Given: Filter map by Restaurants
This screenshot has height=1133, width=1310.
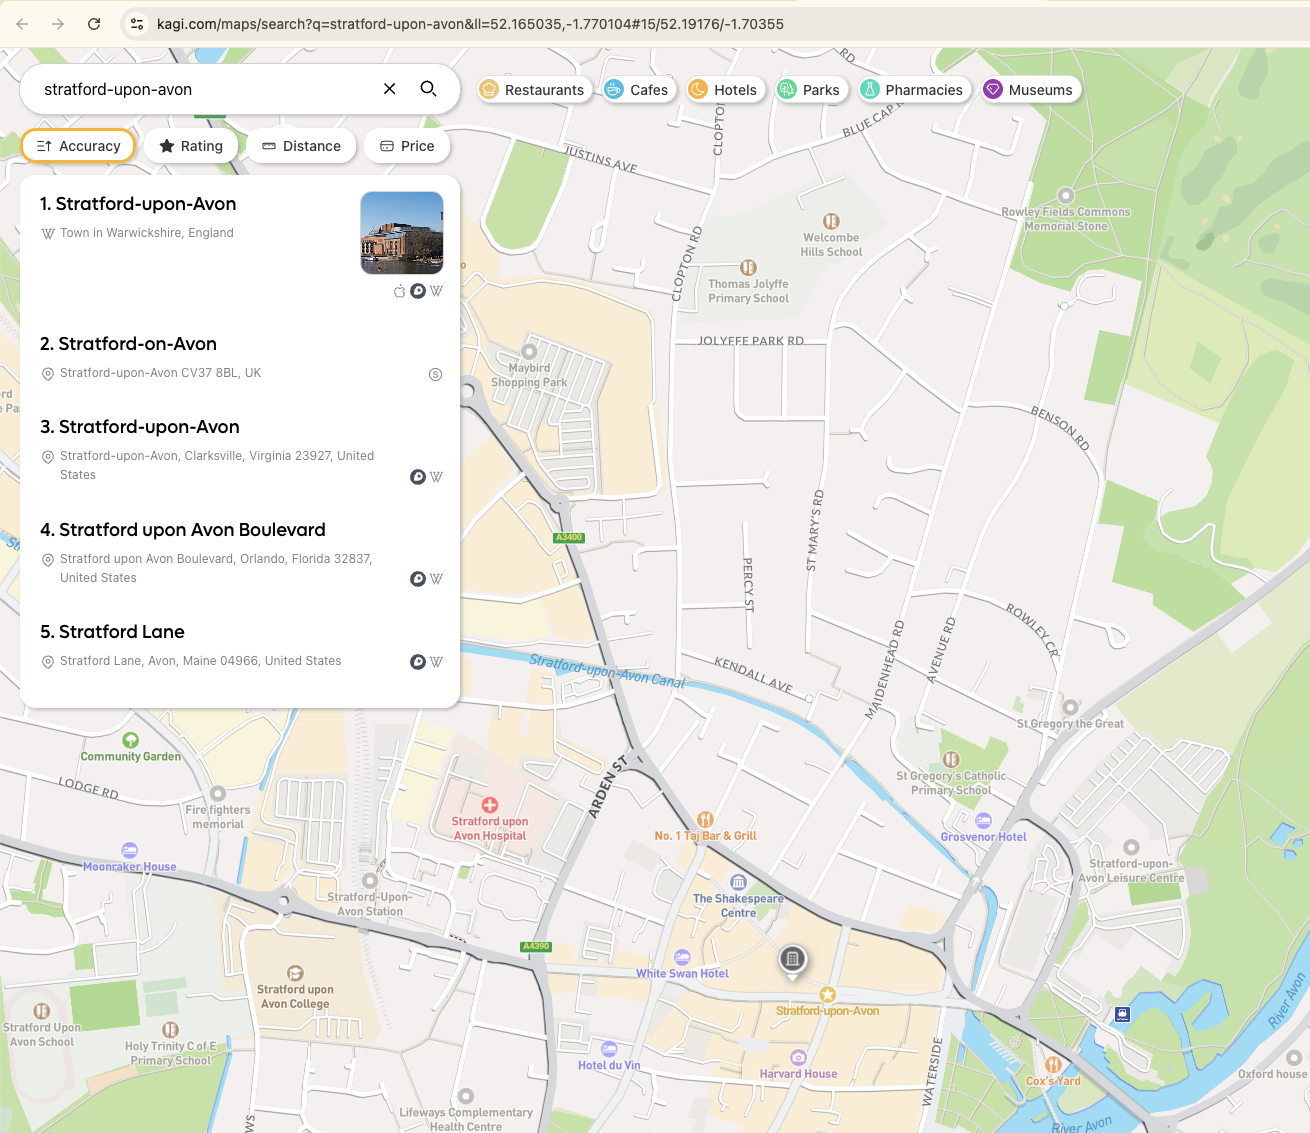Looking at the screenshot, I should pos(532,90).
